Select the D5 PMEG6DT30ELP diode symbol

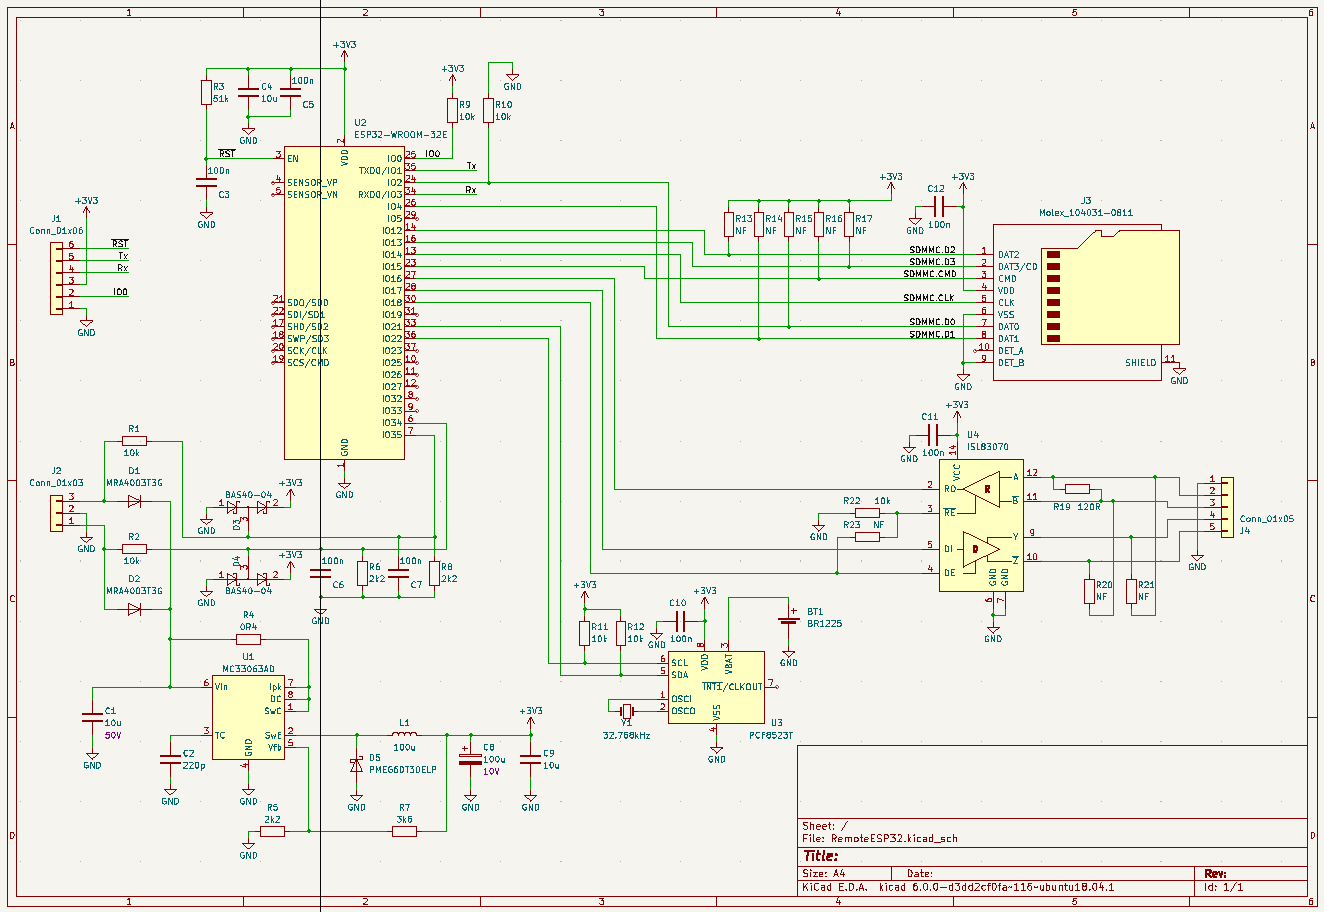click(x=357, y=765)
